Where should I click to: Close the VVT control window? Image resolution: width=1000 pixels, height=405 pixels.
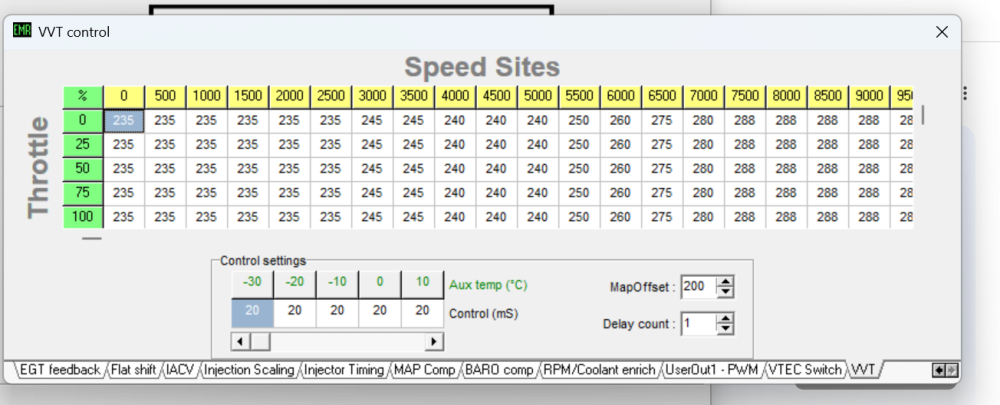pos(941,31)
